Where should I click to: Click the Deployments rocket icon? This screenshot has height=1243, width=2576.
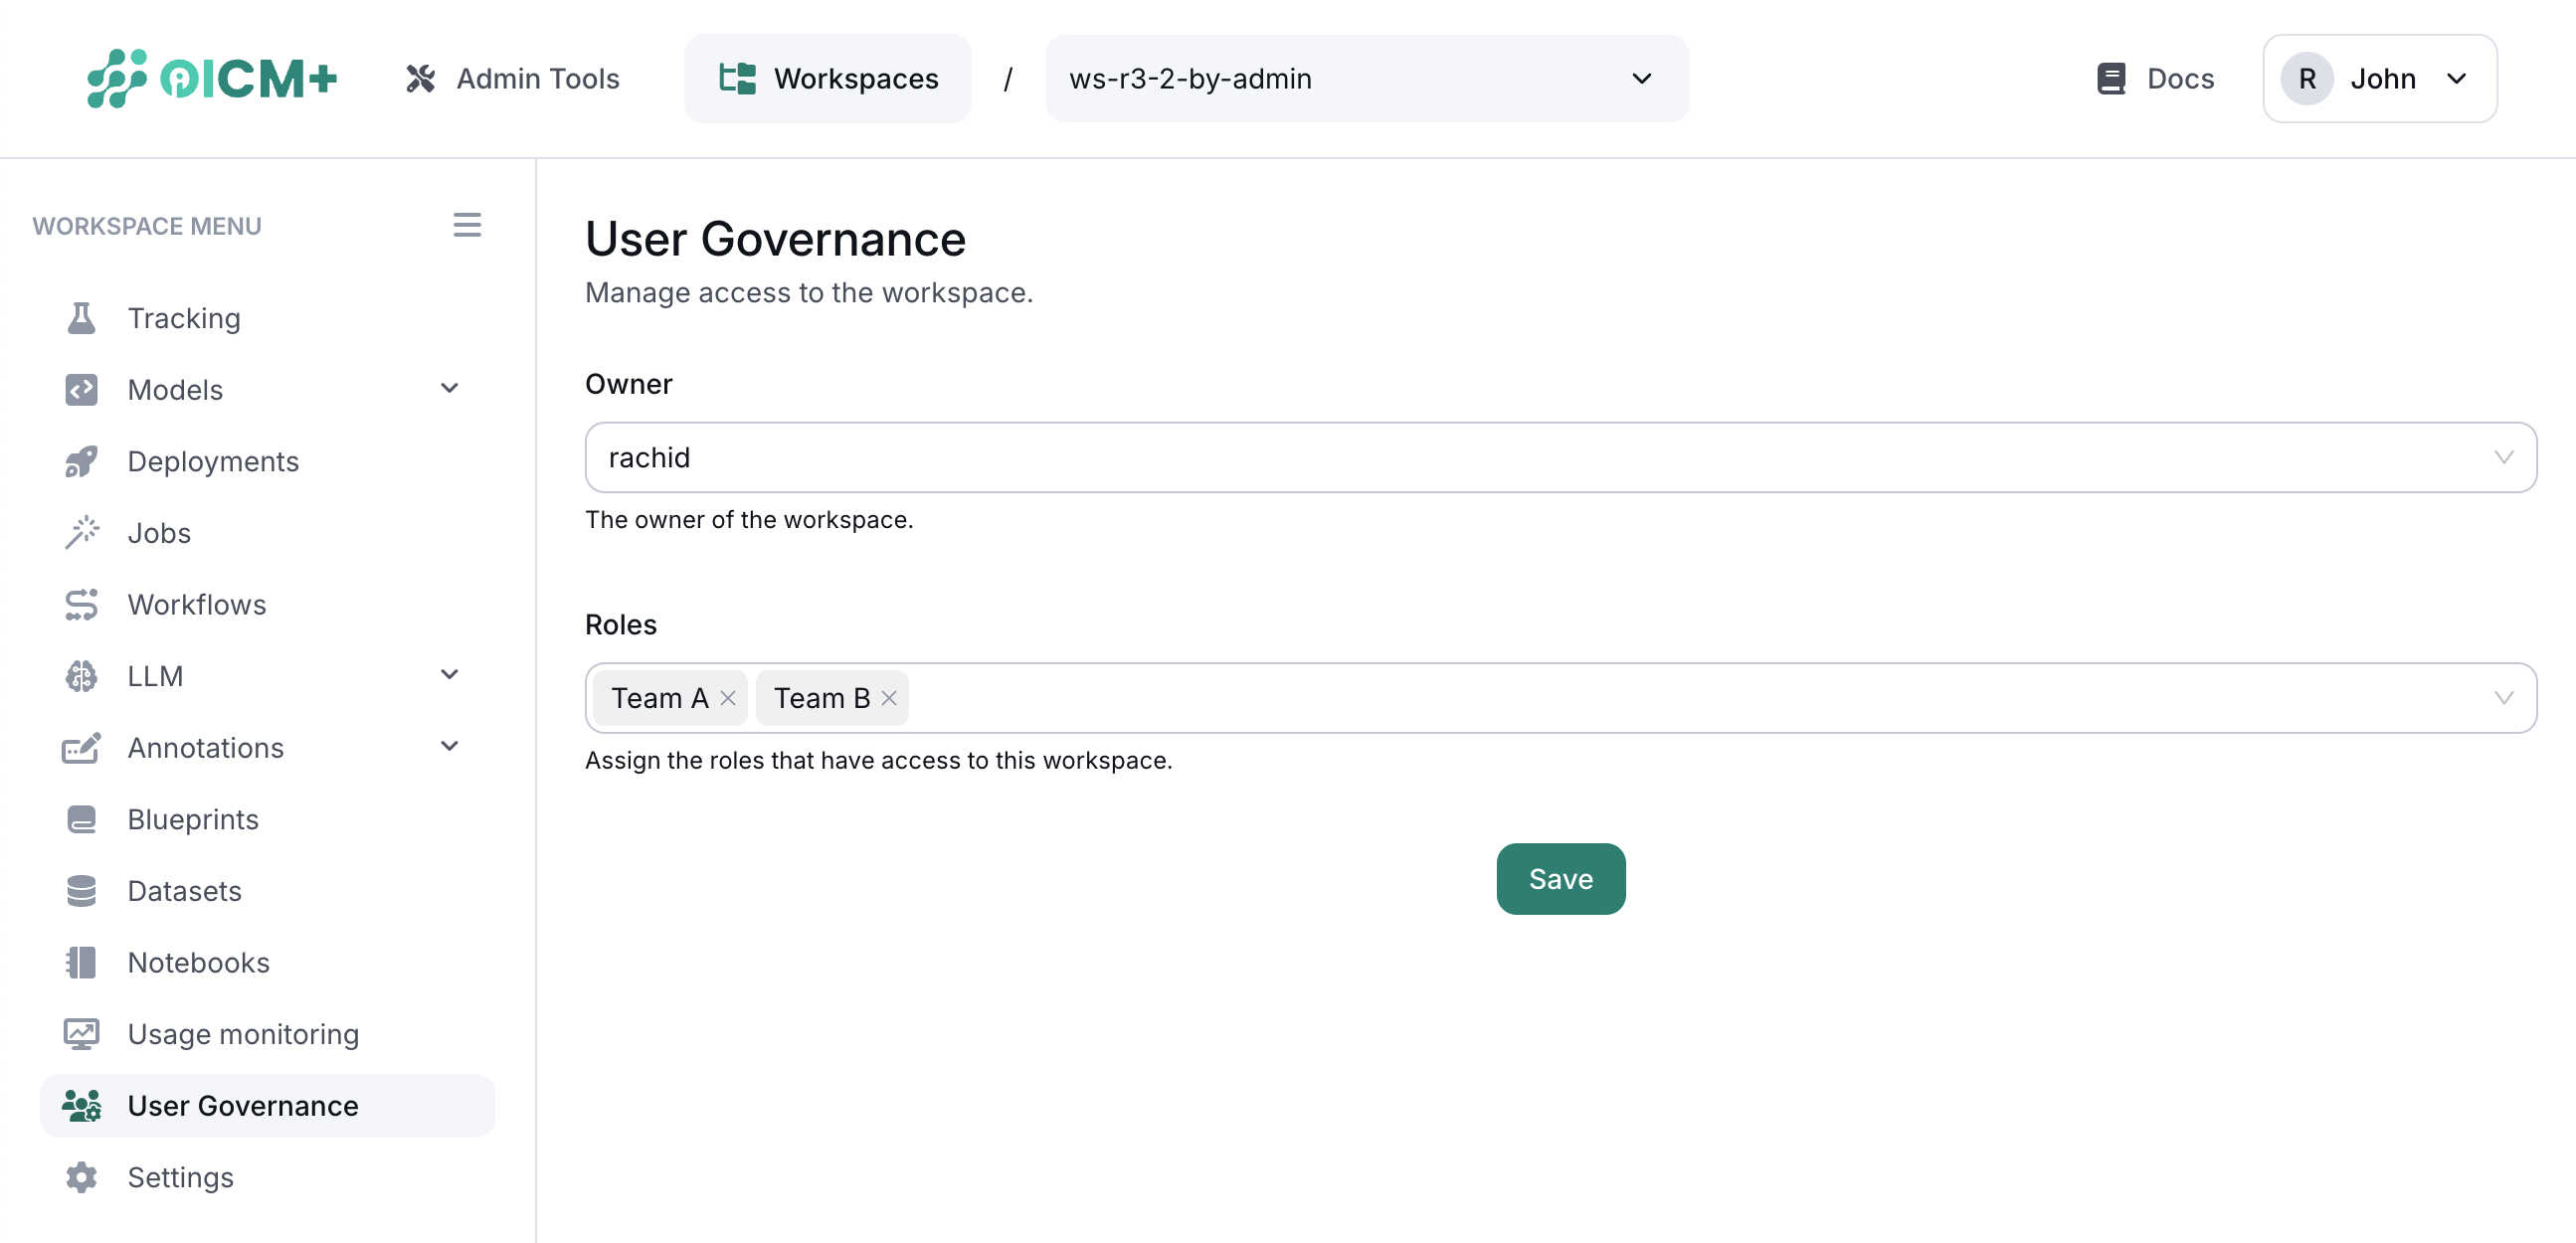point(81,461)
